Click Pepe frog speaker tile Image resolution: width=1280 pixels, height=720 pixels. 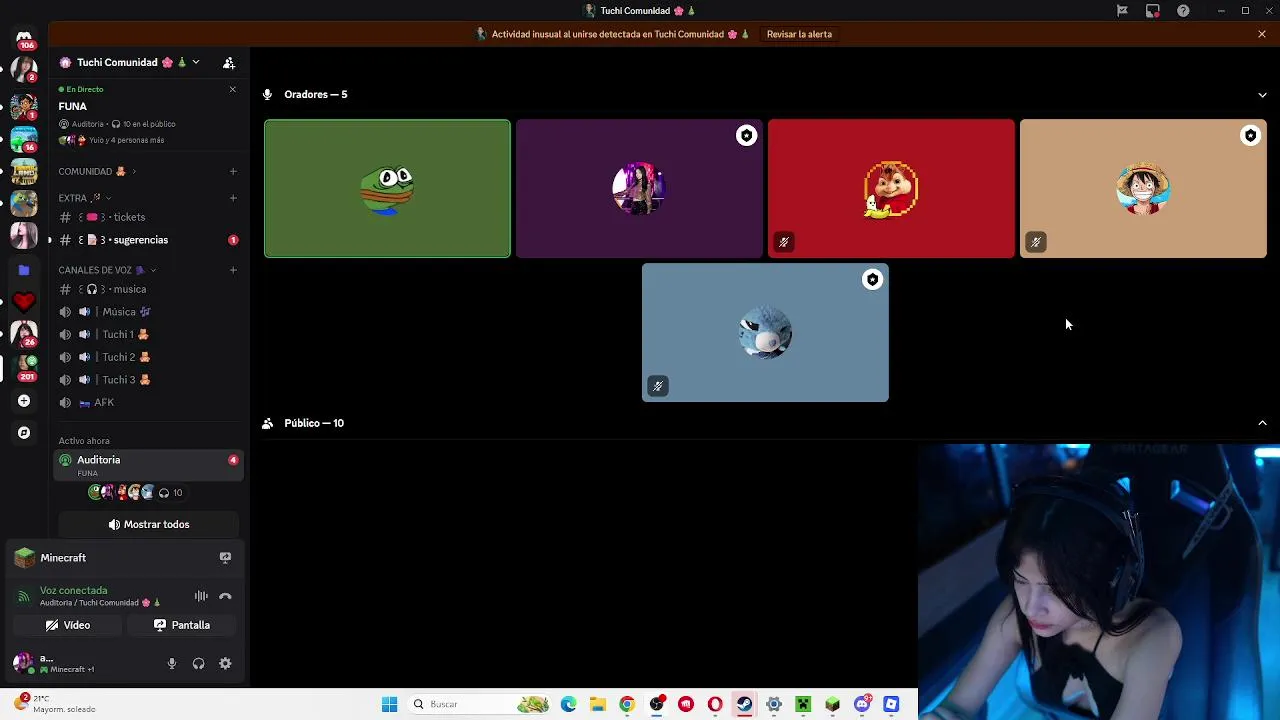coord(387,188)
